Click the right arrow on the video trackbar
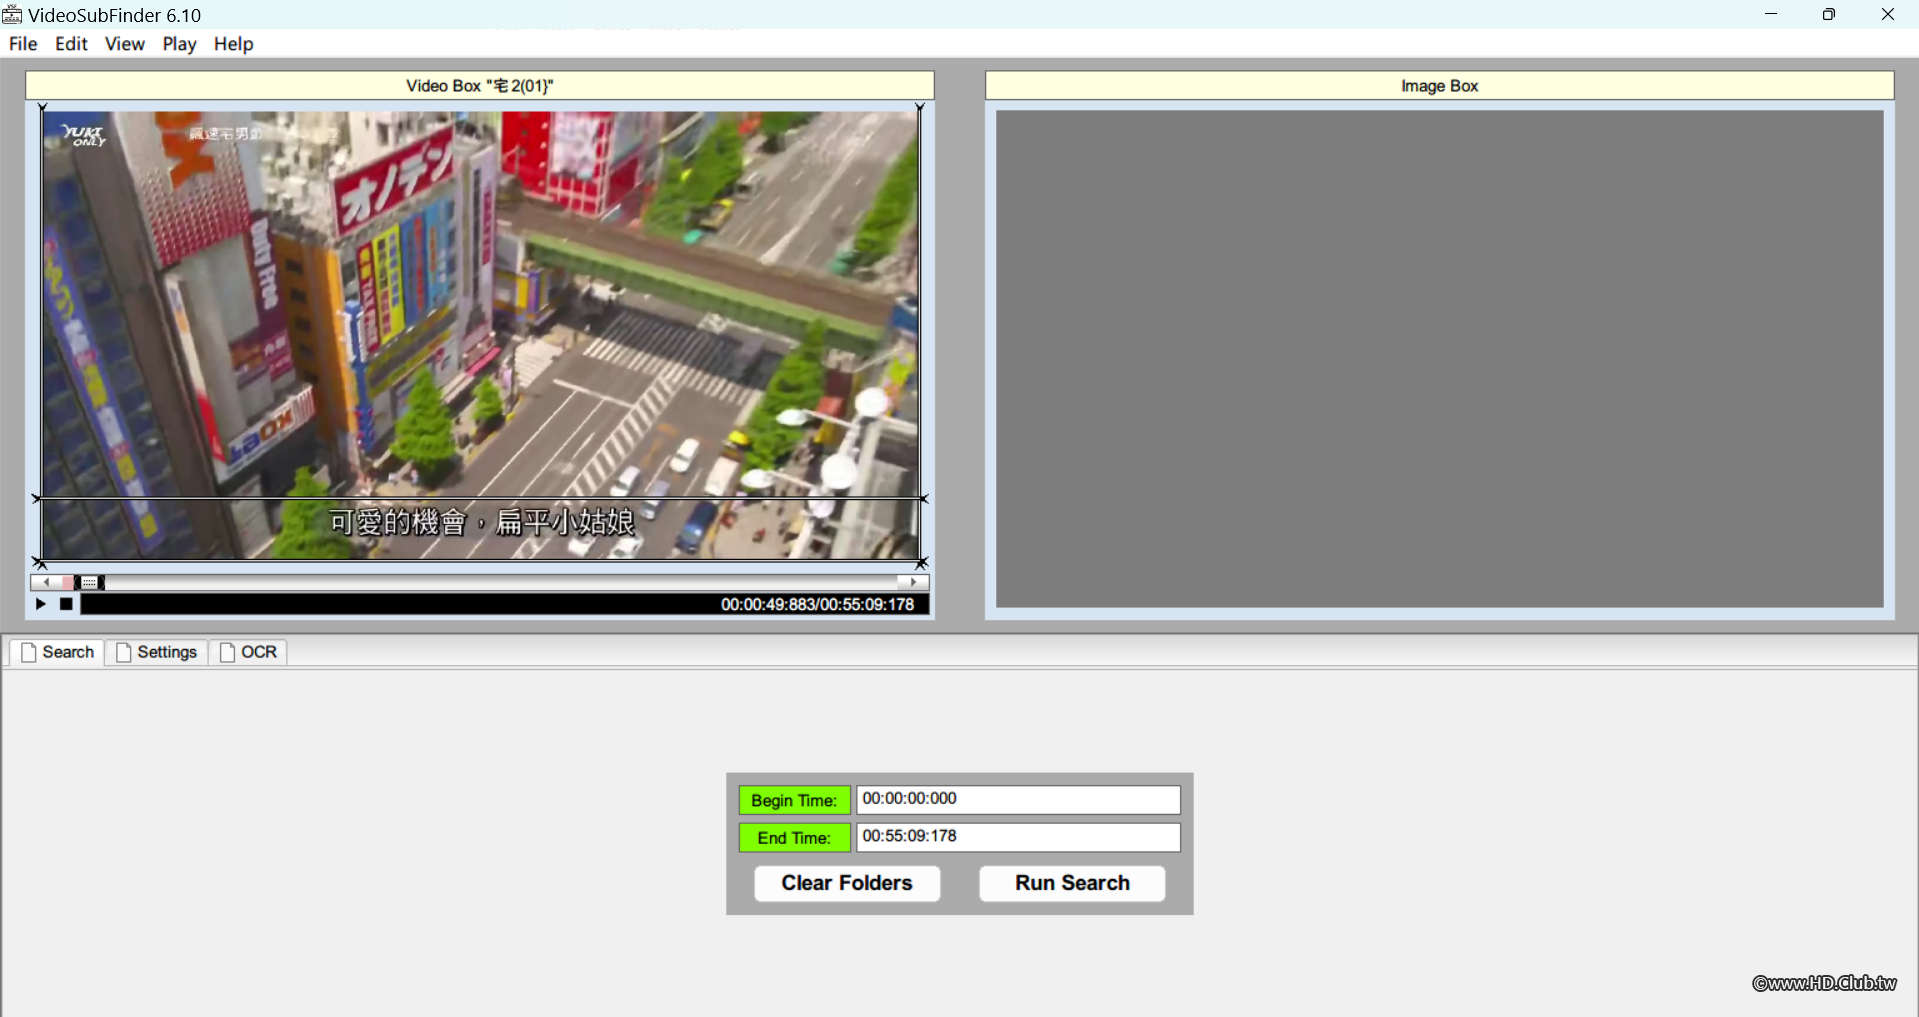1919x1017 pixels. coord(912,582)
